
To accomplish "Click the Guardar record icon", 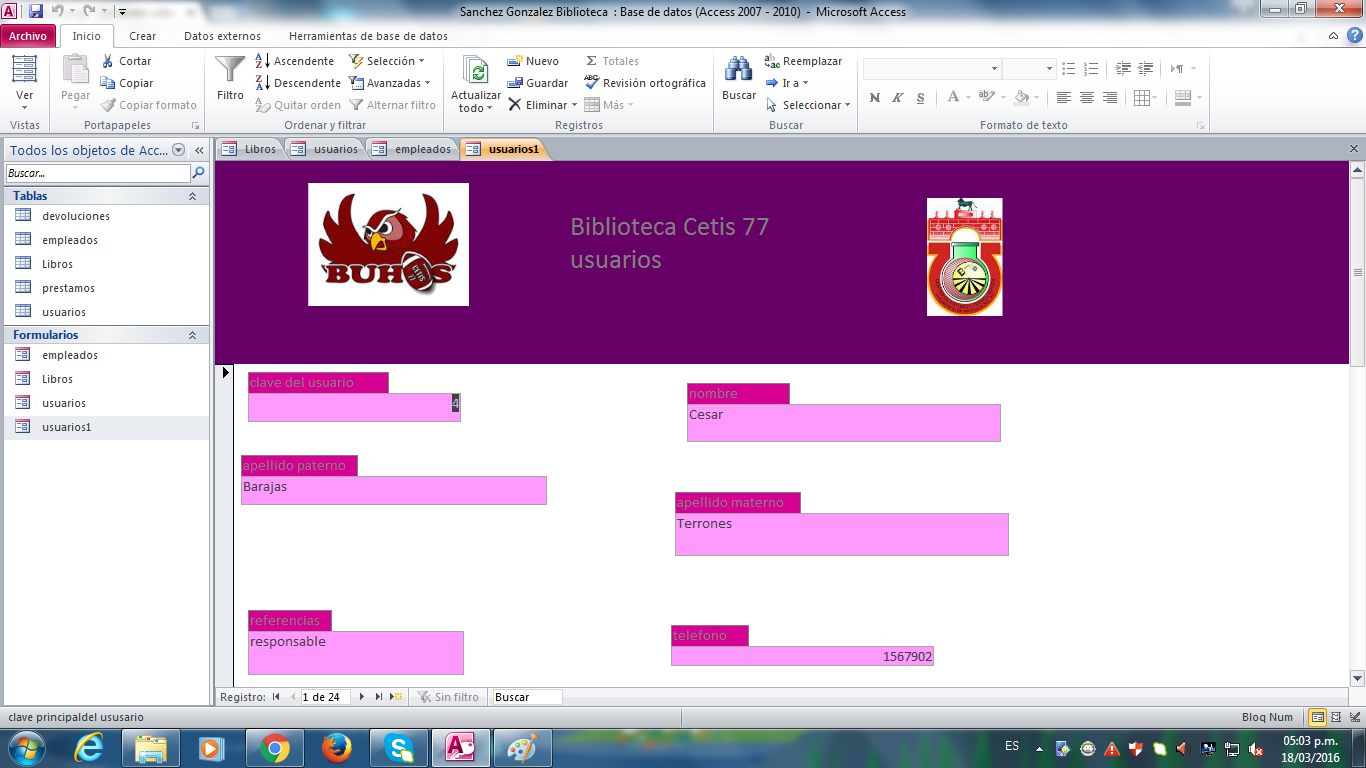I will (516, 83).
